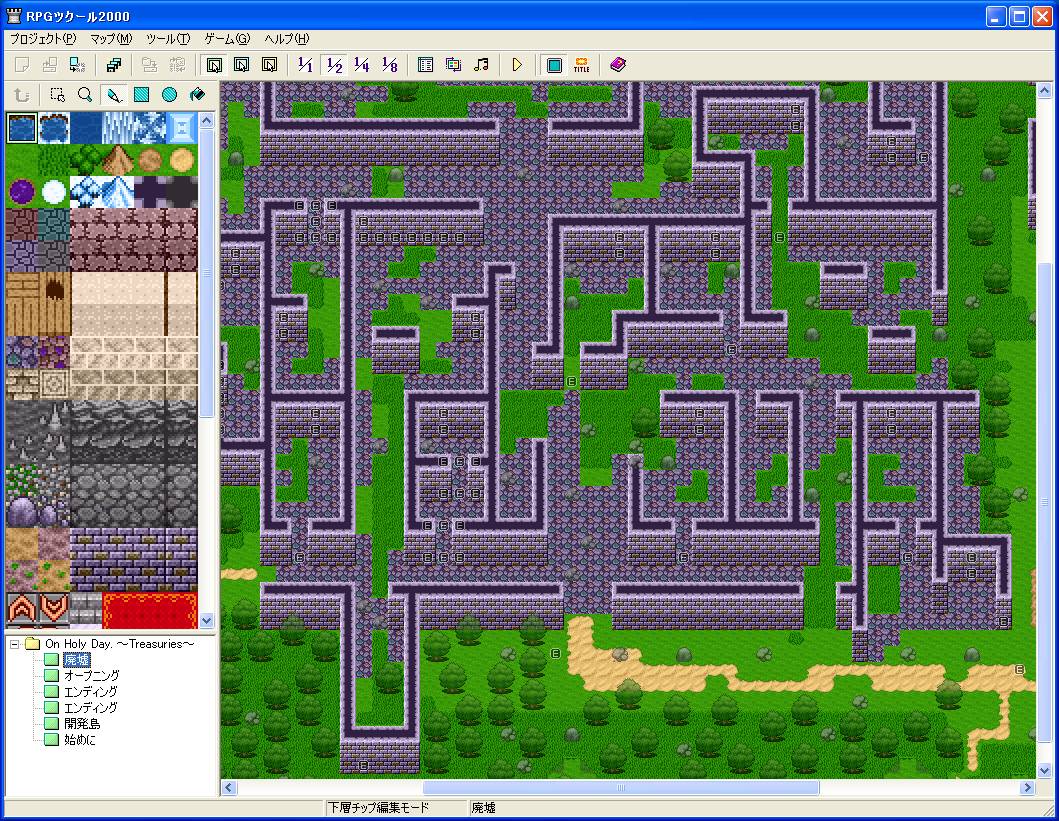Choose the Pencil drawing tool
The image size is (1059, 821).
pyautogui.click(x=113, y=95)
